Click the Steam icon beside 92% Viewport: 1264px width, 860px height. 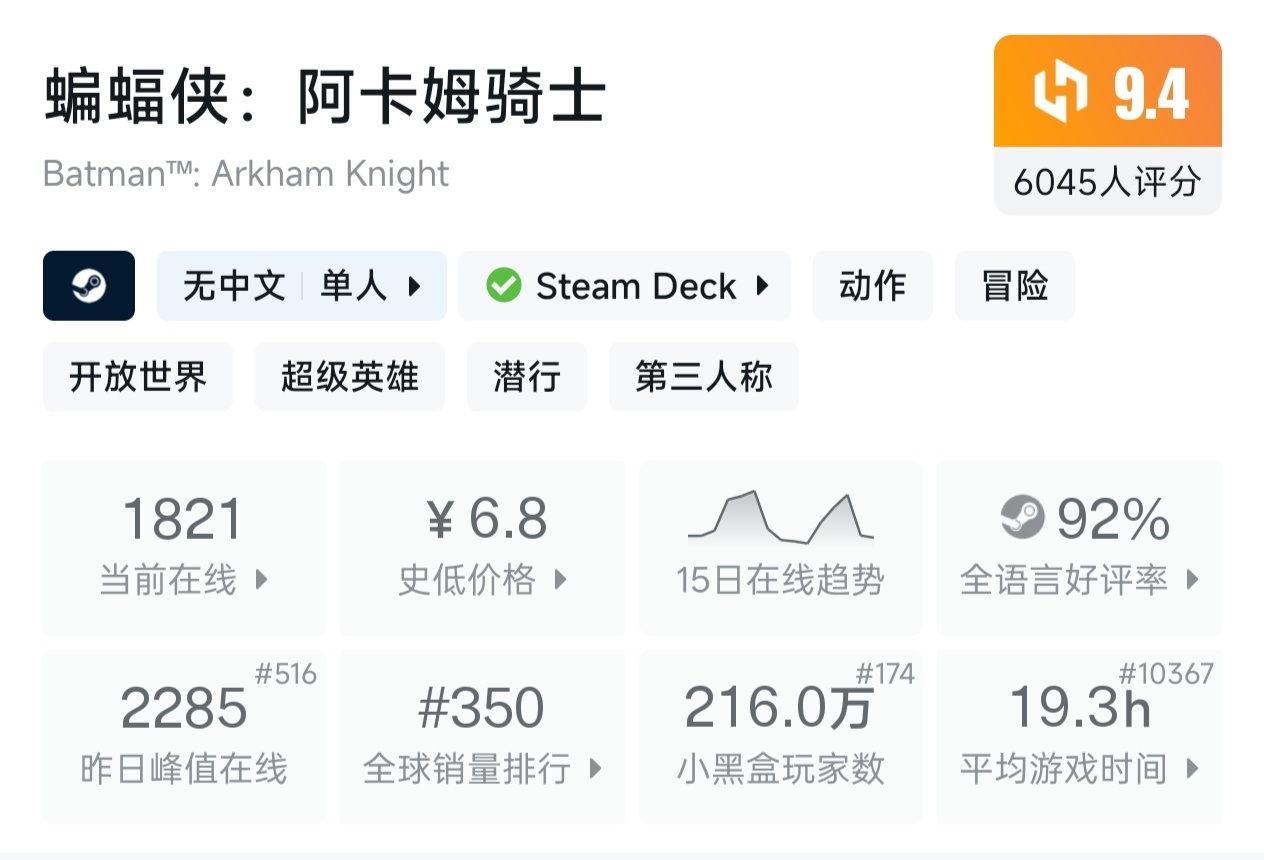pos(1022,518)
